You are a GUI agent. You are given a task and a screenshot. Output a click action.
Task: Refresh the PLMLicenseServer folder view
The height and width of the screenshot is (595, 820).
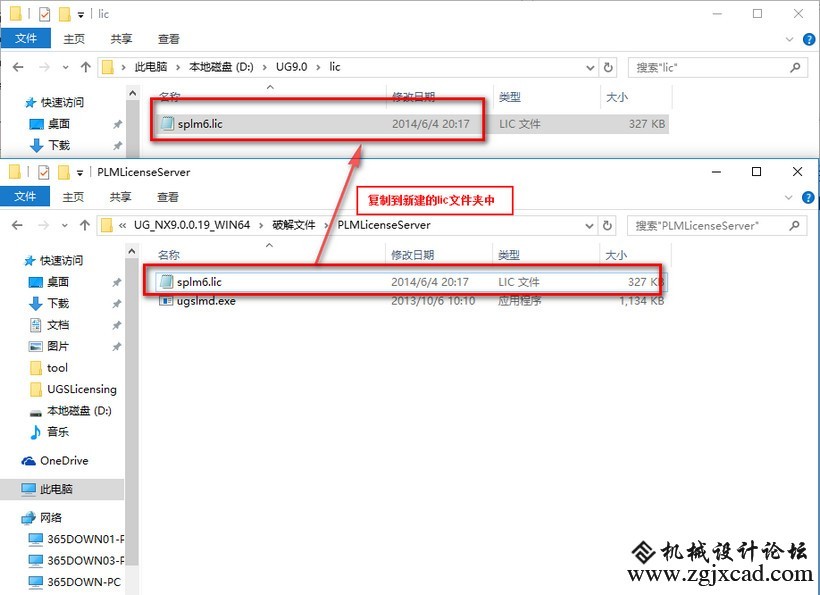tap(607, 225)
